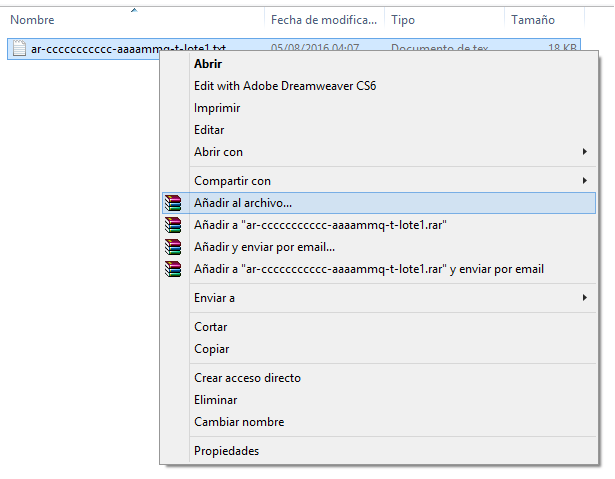The height and width of the screenshot is (479, 615).
Task: Select Cortar menu entry
Action: pyautogui.click(x=211, y=327)
